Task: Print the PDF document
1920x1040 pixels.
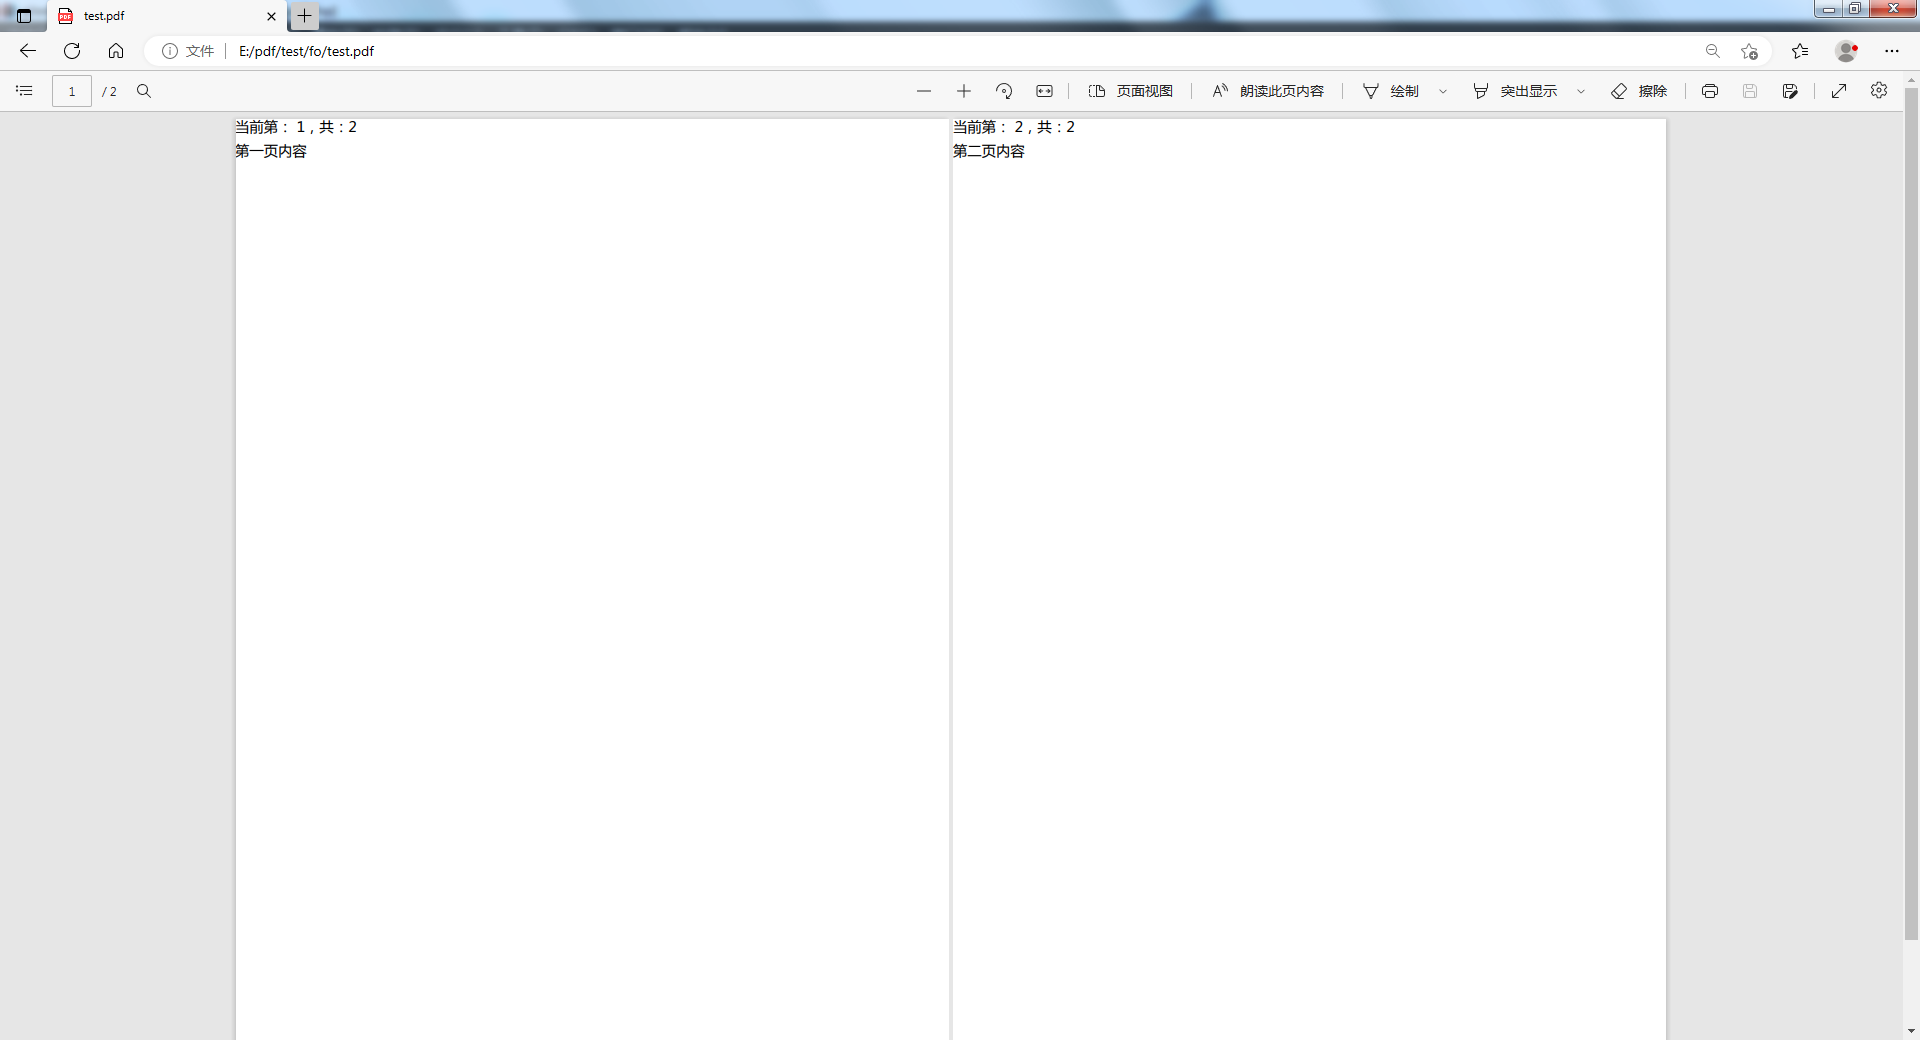Action: coord(1710,91)
